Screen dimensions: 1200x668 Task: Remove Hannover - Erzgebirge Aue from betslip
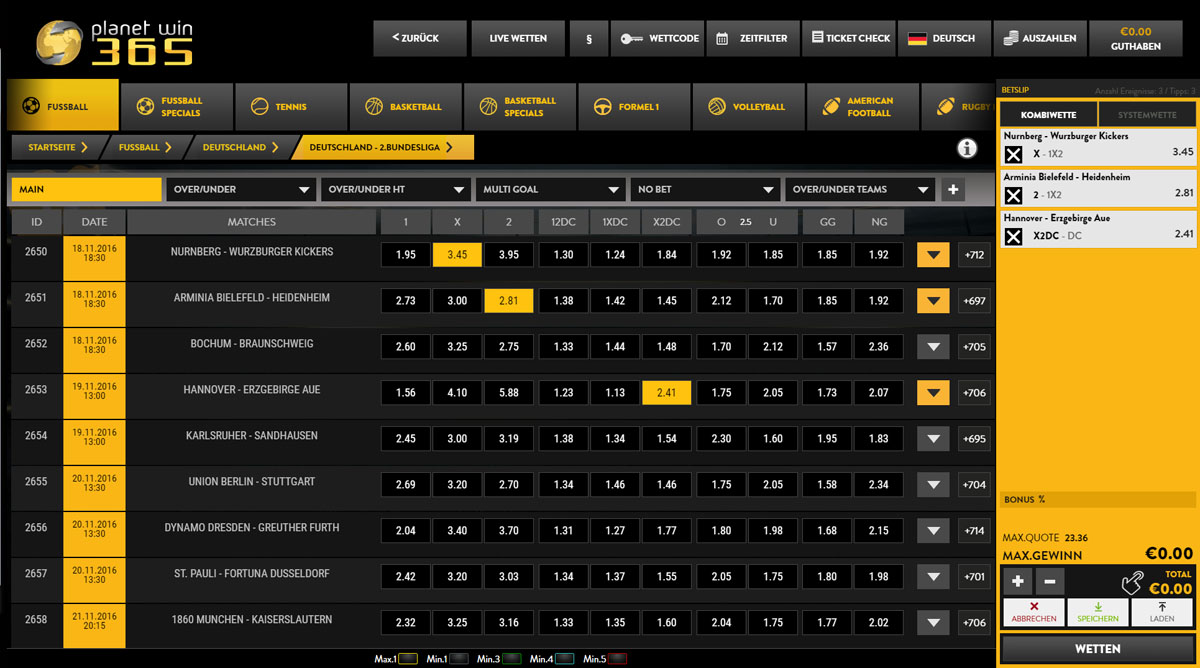pos(1013,236)
